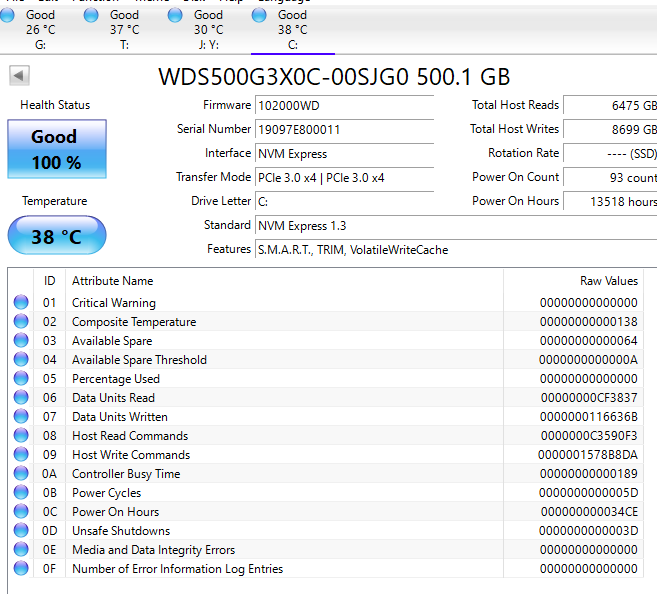Select the Power Cycles attribute row
Screen dimensions: 657x594
[x=326, y=493]
